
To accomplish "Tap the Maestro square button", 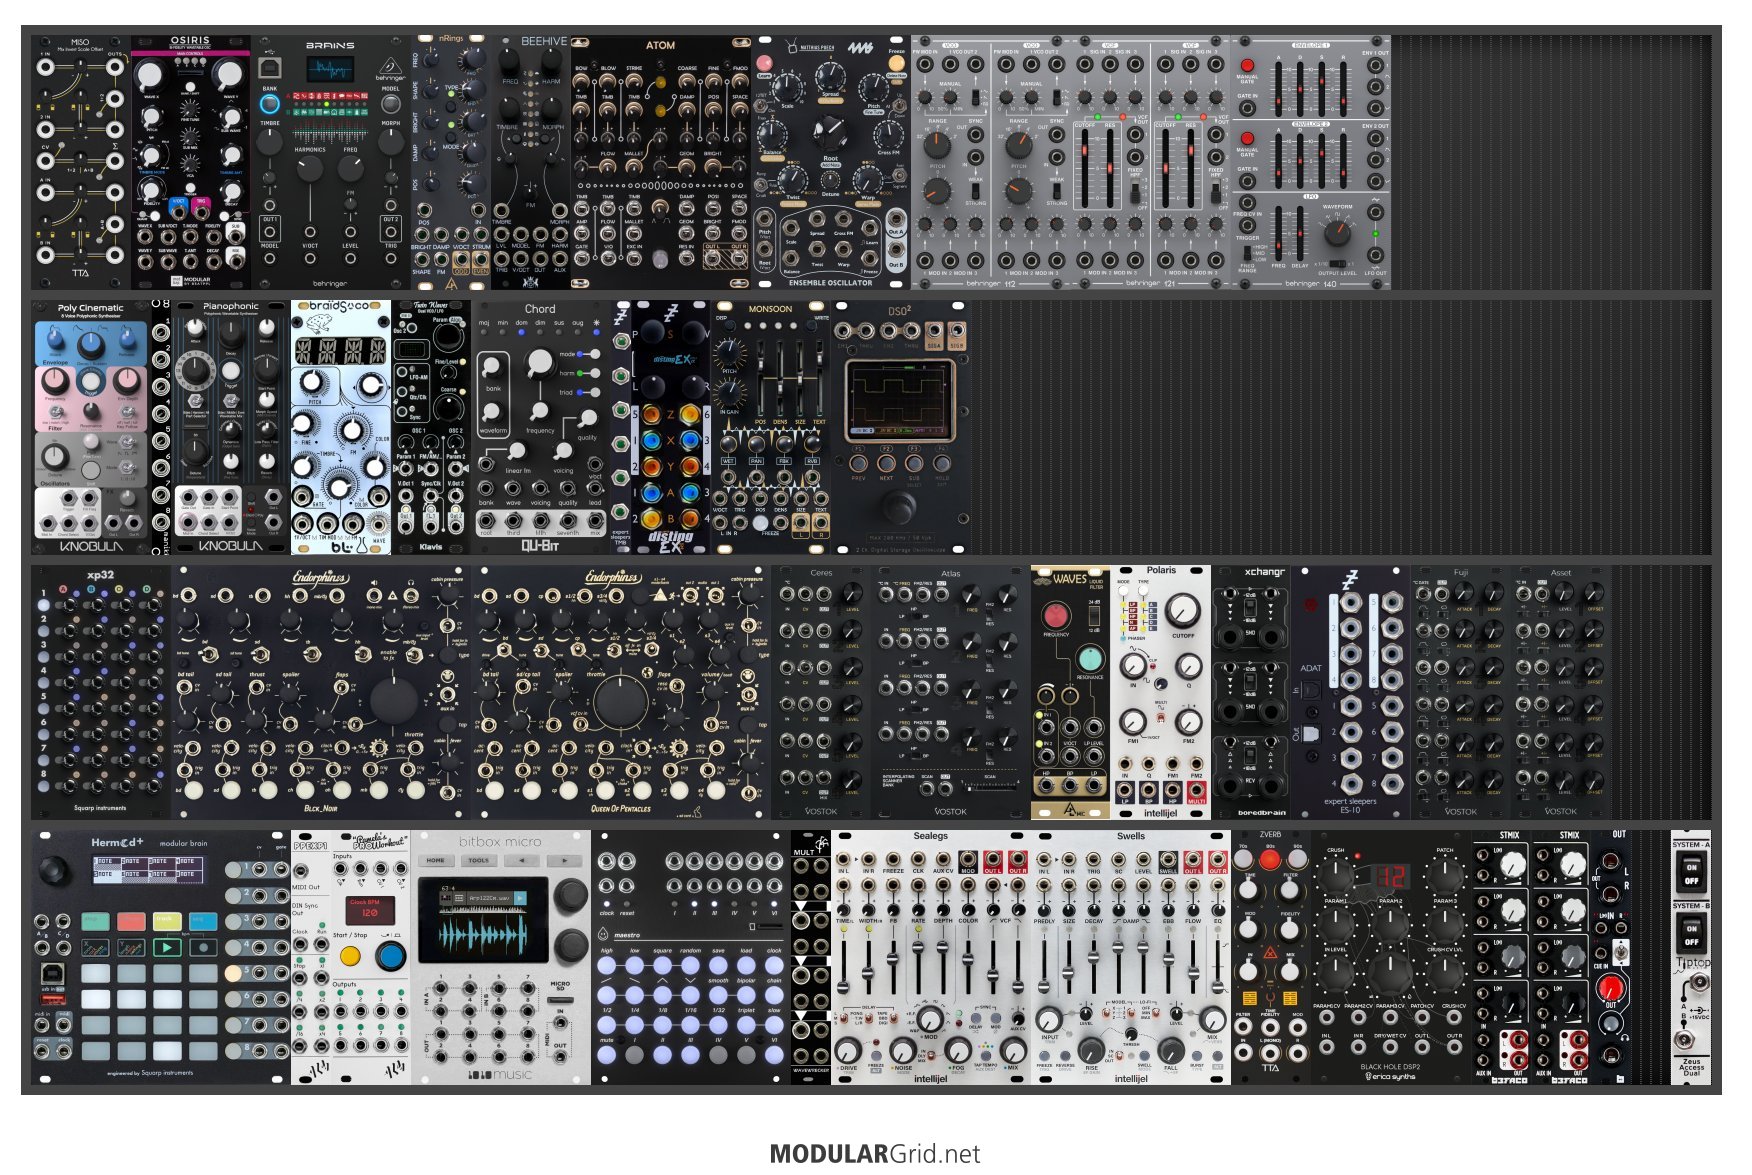I will tap(663, 965).
